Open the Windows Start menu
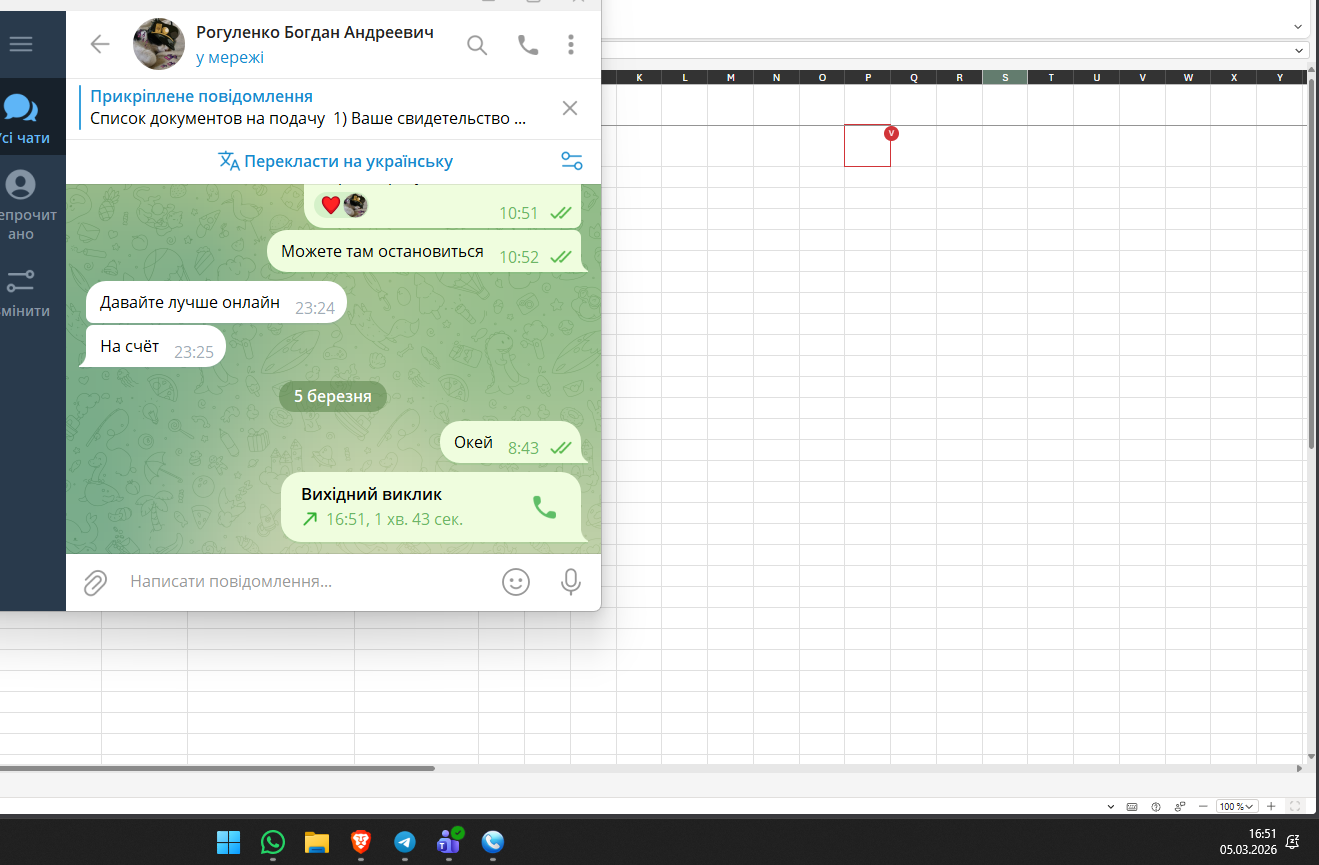 [229, 842]
